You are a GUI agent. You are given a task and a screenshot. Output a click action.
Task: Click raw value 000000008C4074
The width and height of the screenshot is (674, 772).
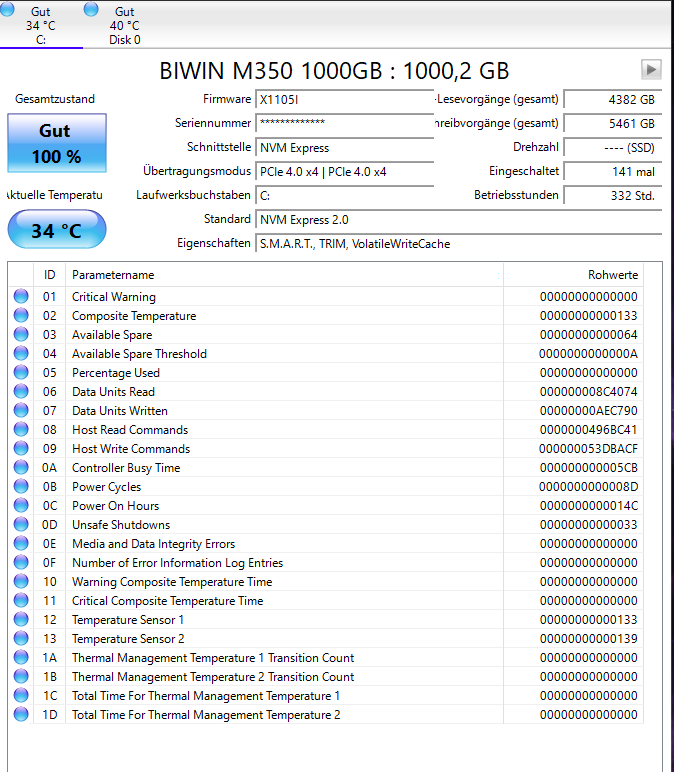[588, 392]
